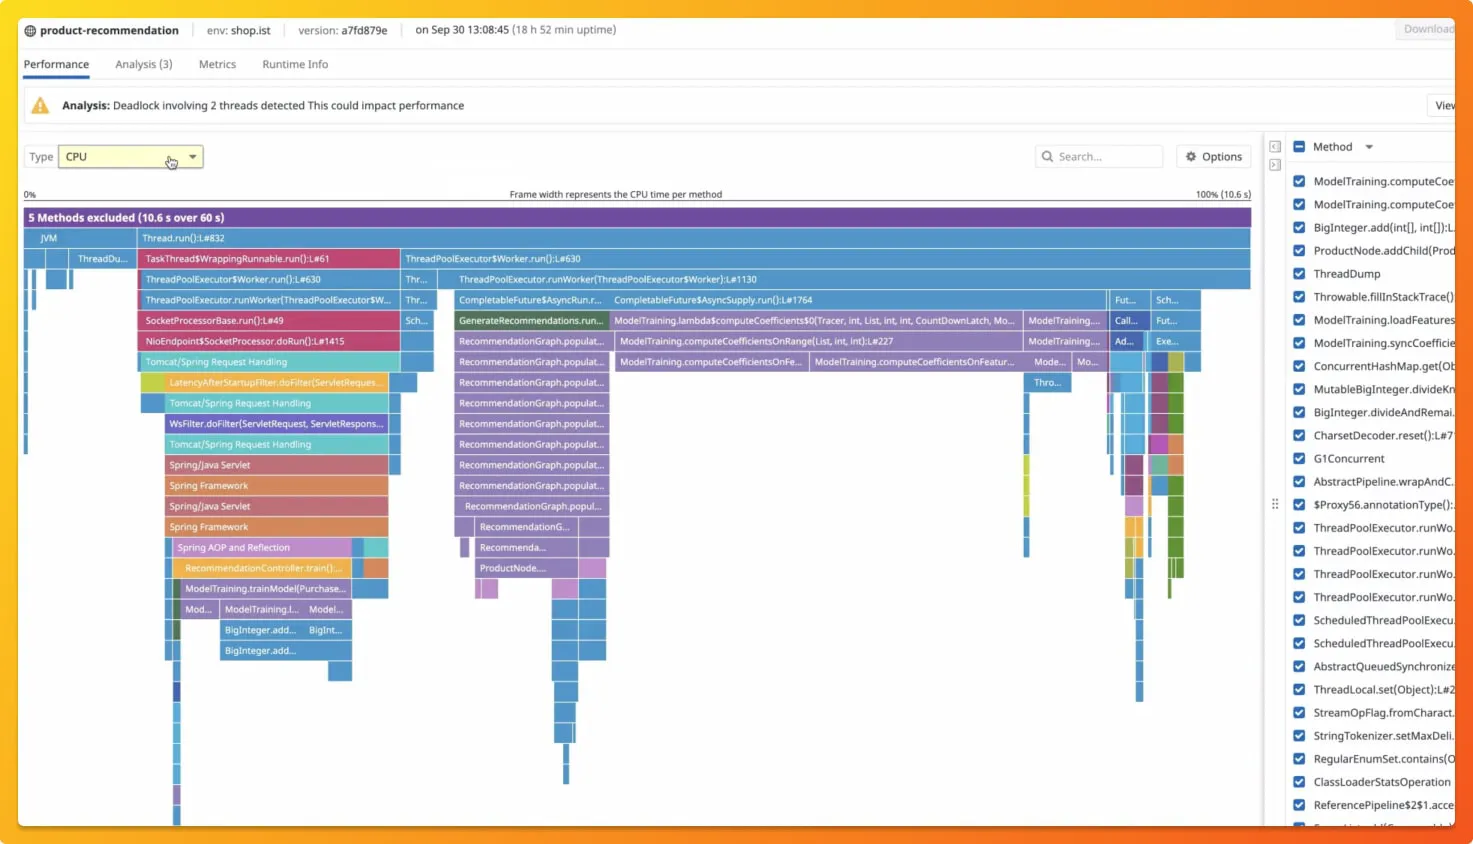Uncheck RegularEnumSet.contains method
The width and height of the screenshot is (1473, 844).
point(1299,758)
